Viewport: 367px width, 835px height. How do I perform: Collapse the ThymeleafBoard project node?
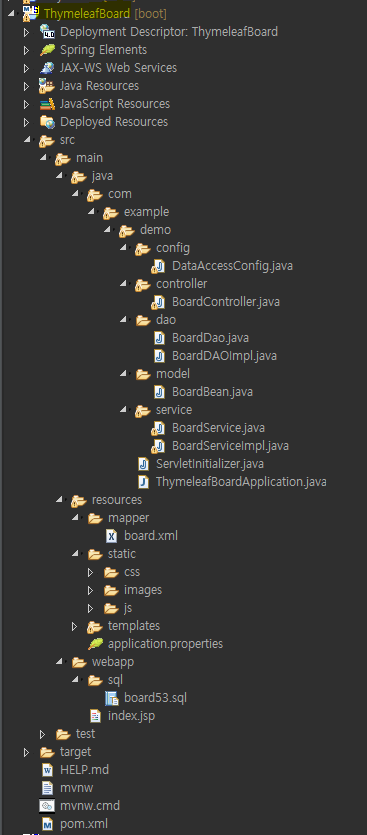tap(11, 14)
